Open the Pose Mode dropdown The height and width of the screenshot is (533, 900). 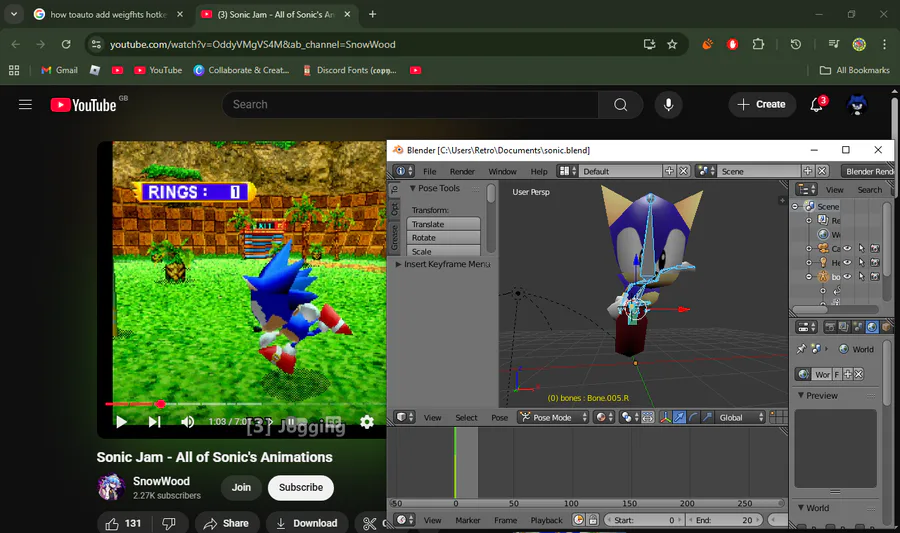(x=553, y=417)
